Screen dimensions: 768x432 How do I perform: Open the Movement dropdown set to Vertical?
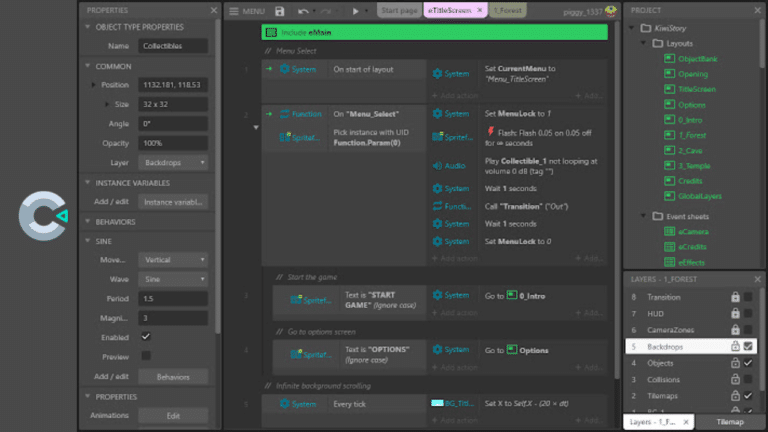[173, 260]
